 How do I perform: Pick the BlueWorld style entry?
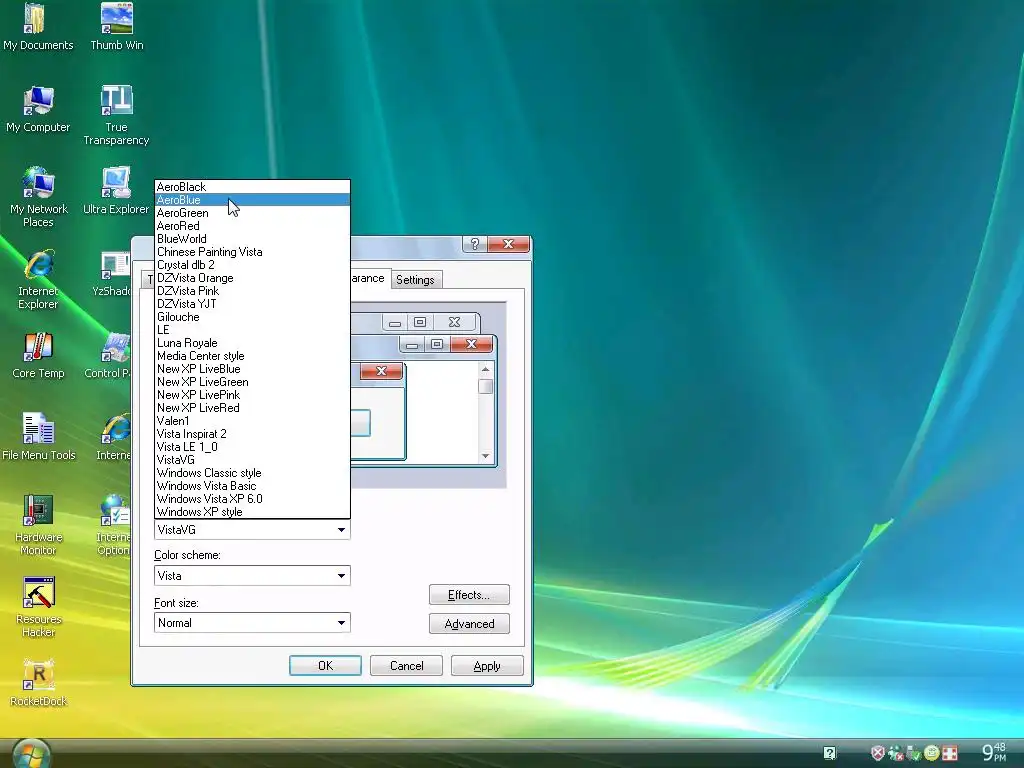pos(252,239)
